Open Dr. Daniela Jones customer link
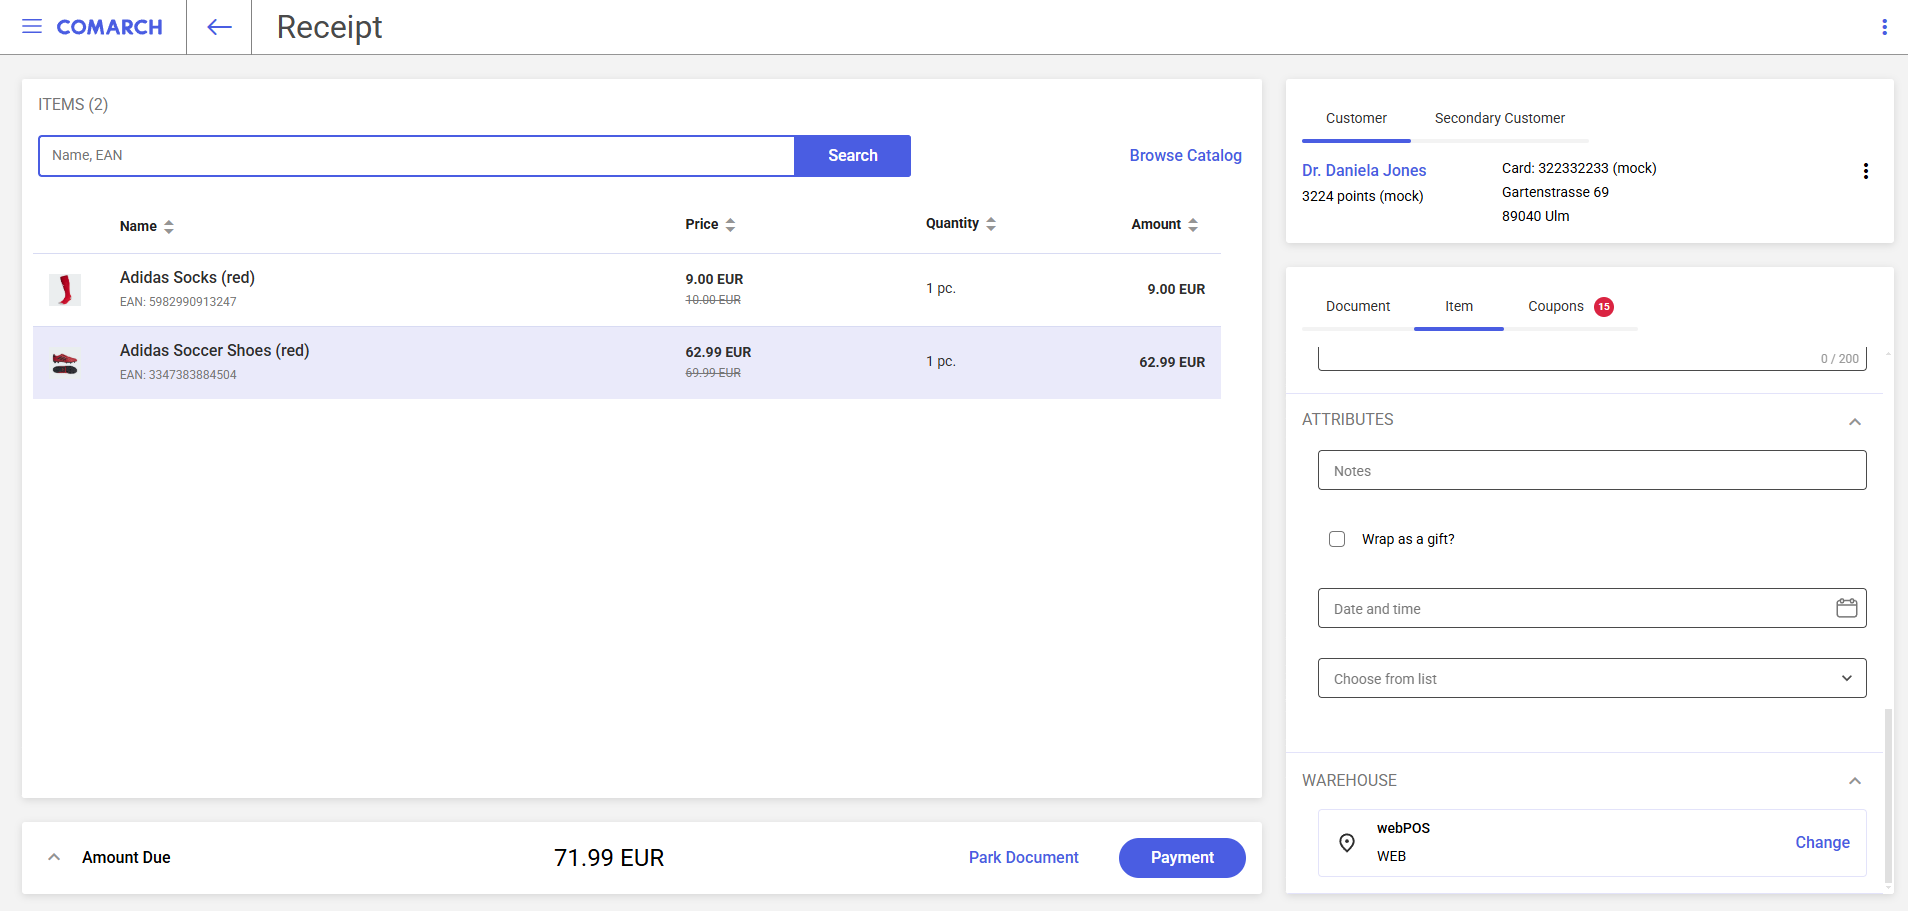 1364,170
